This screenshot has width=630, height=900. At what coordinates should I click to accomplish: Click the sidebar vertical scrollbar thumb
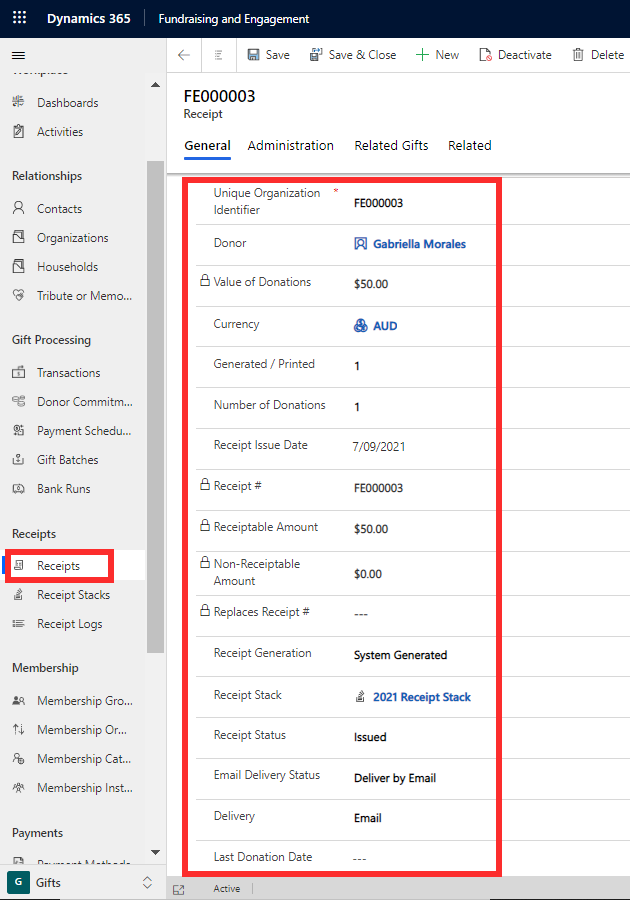point(155,406)
